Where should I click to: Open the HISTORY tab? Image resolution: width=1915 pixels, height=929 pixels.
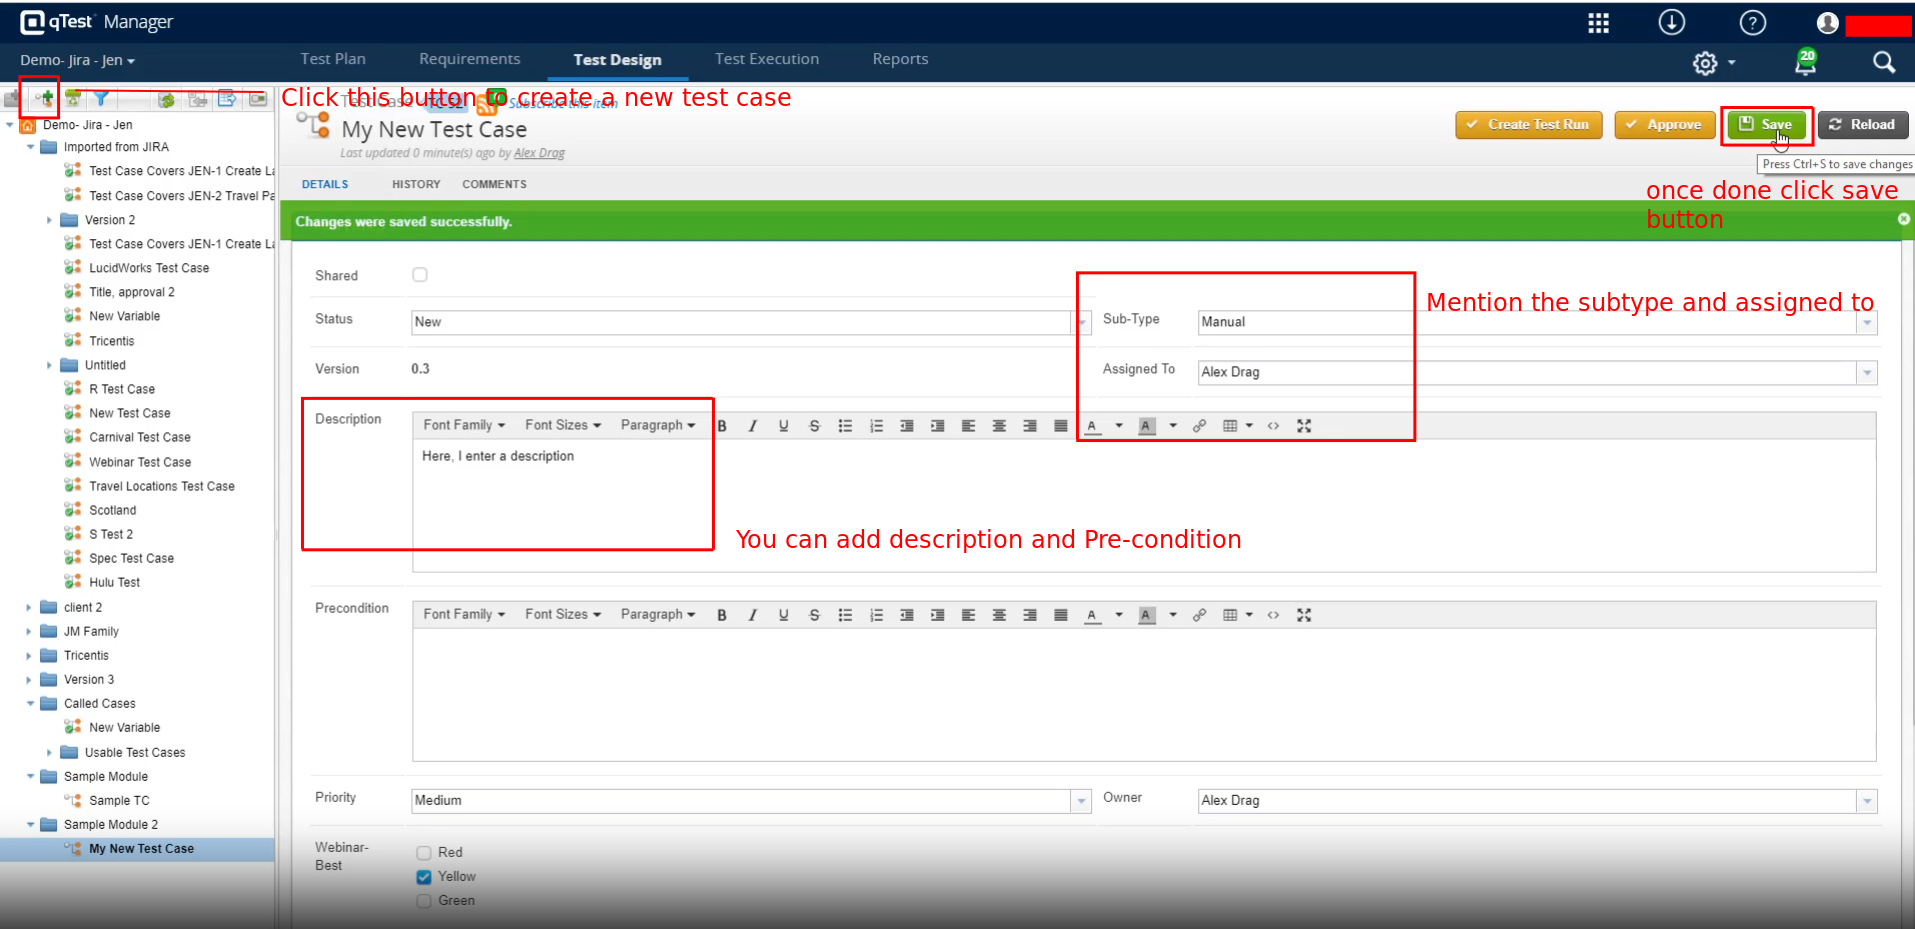point(416,184)
